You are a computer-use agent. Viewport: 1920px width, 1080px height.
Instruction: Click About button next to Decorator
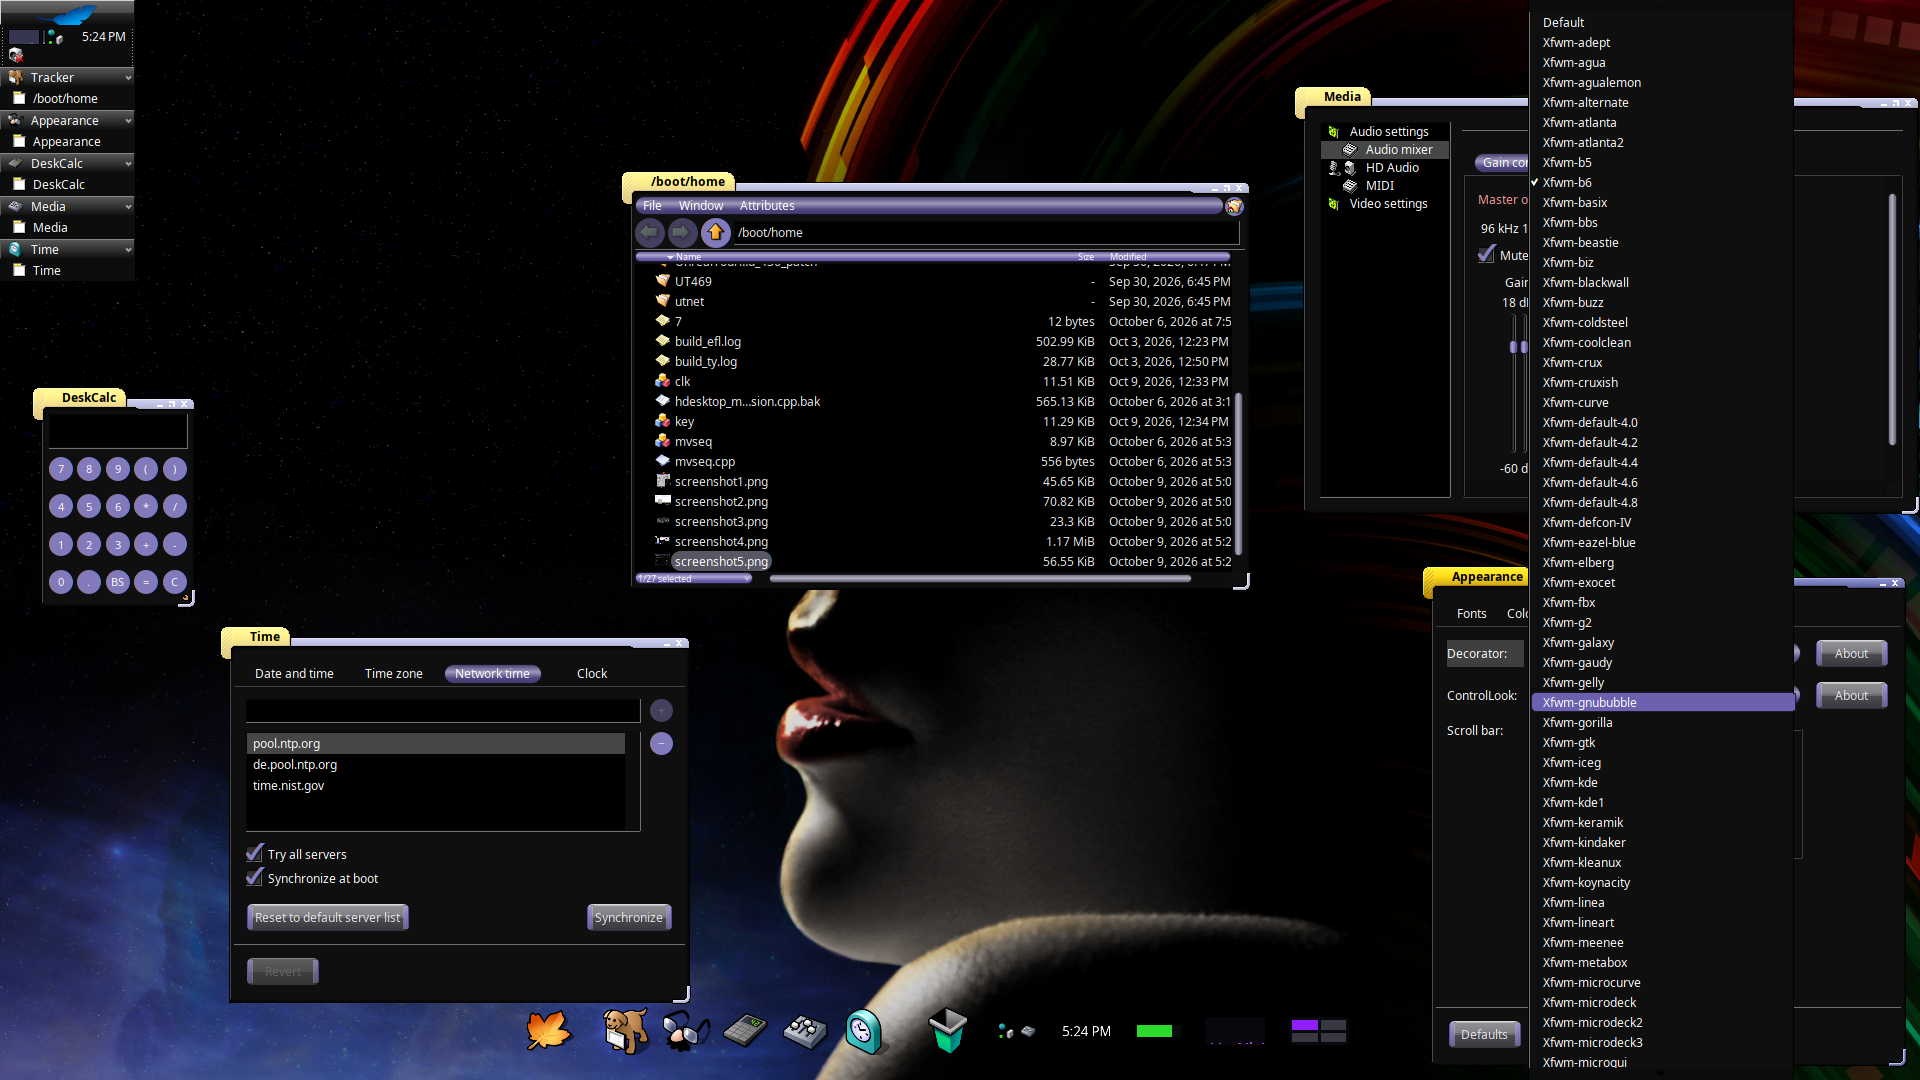(1851, 654)
